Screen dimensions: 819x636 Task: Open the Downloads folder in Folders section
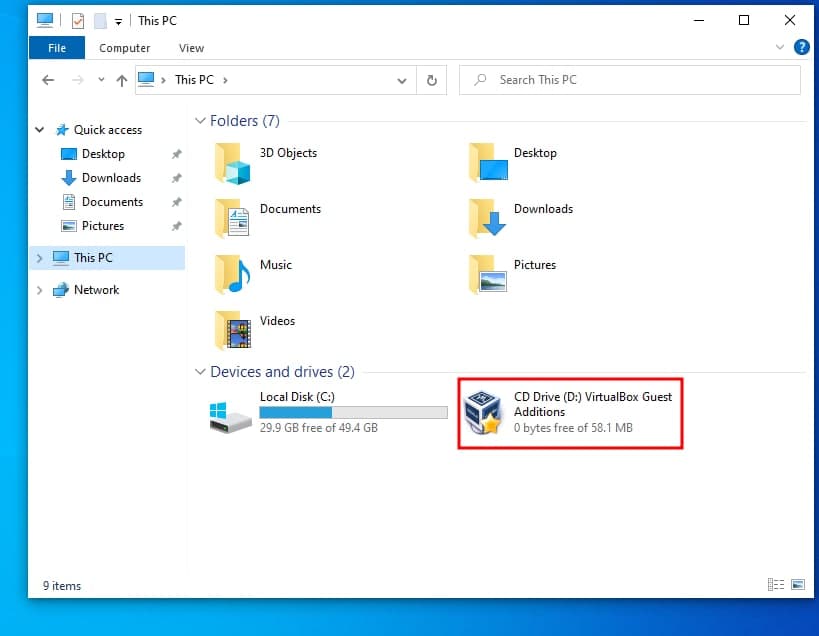pyautogui.click(x=488, y=219)
